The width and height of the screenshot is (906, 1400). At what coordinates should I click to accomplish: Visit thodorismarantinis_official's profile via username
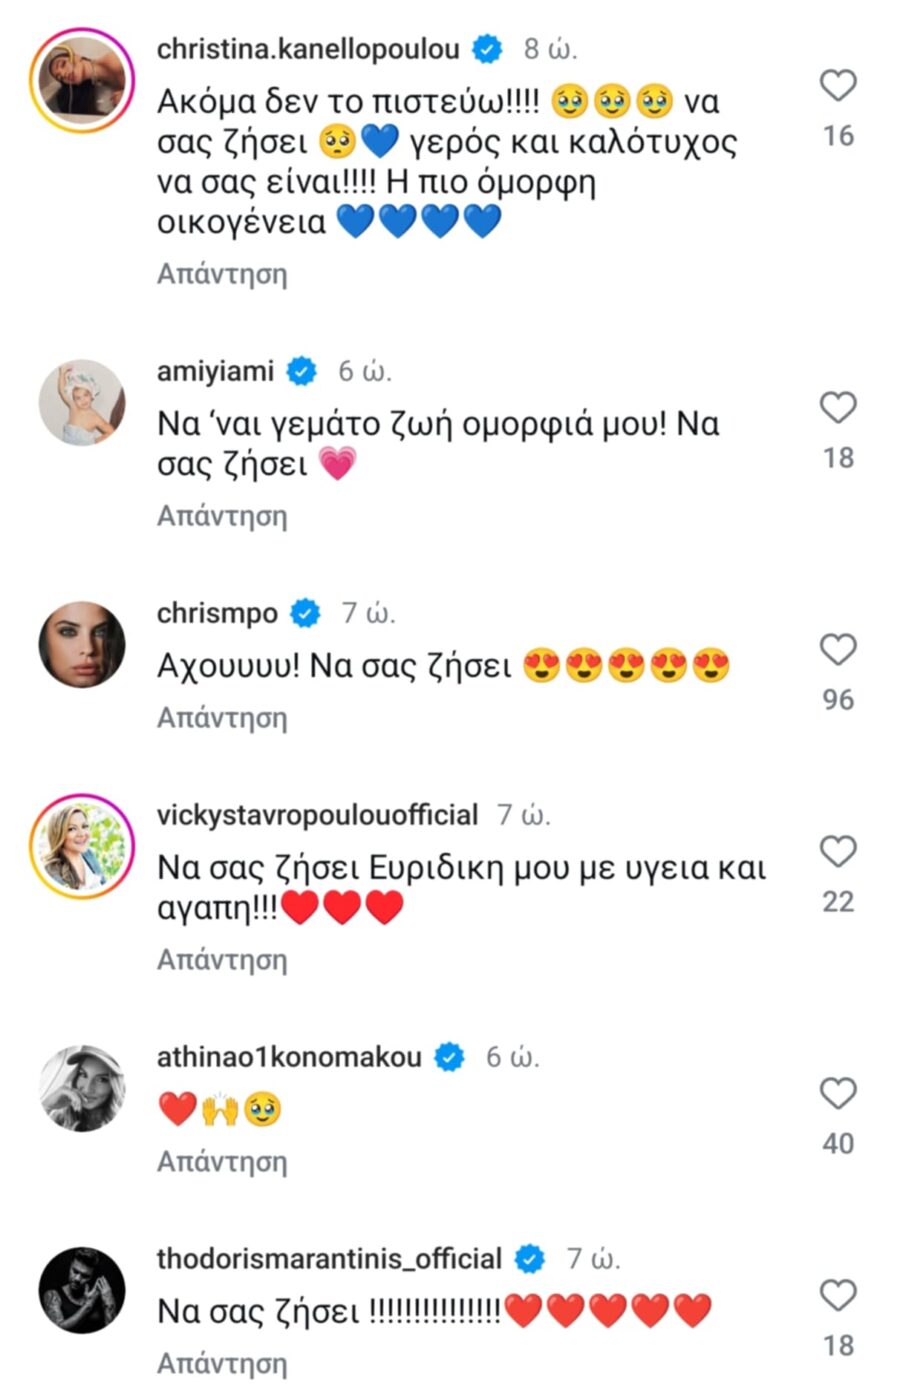pos(329,1259)
